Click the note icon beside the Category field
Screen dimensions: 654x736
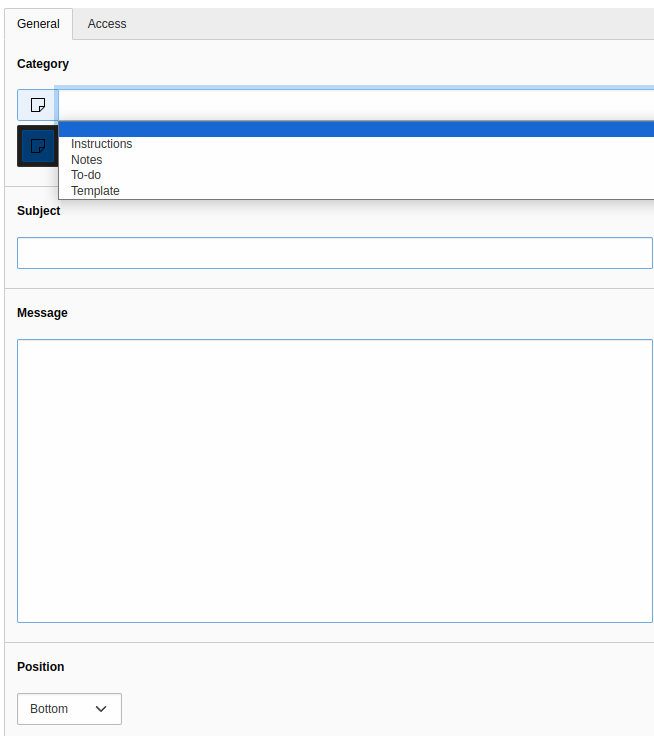(x=37, y=105)
